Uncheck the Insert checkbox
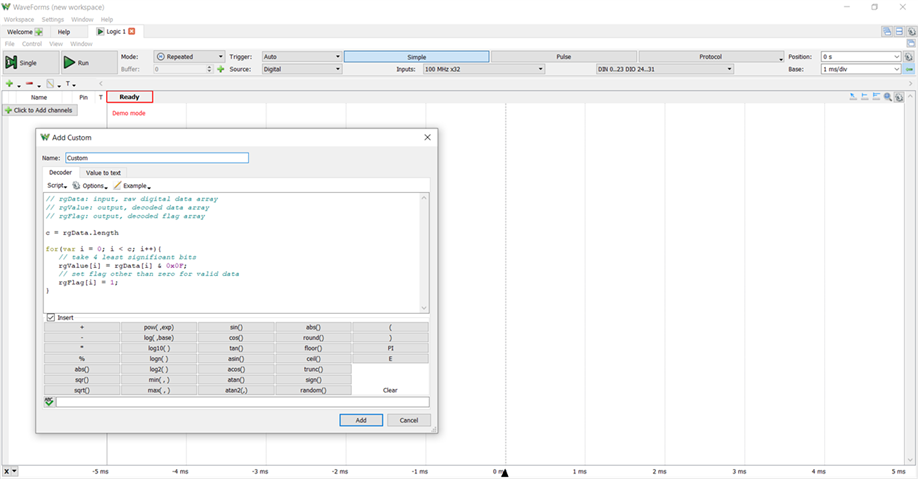The image size is (918, 479). coord(51,317)
